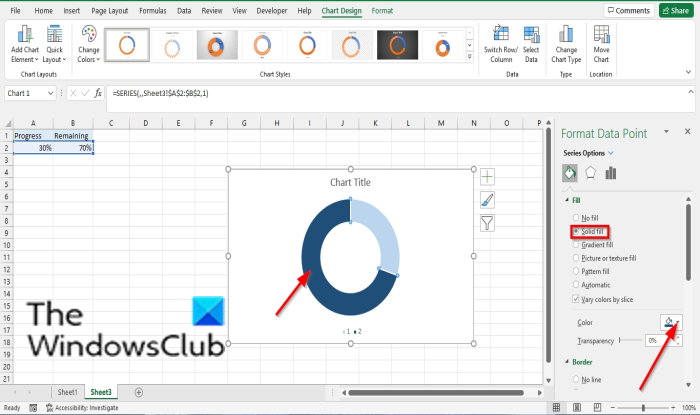Viewport: 700px width, 415px height.
Task: Collapse the Fill section
Action: (567, 200)
